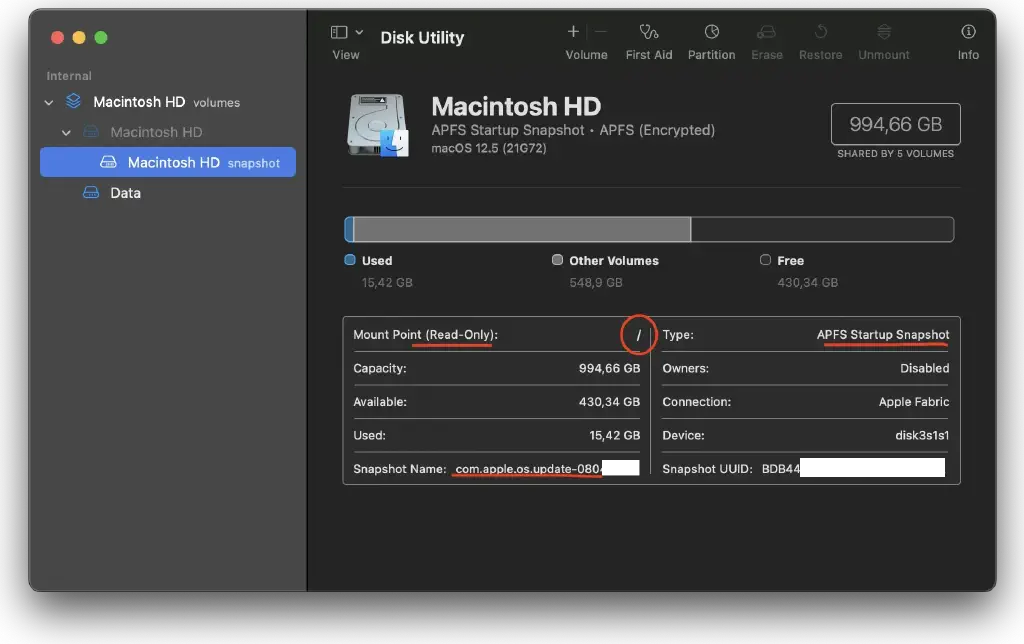Click the storage usage capacity bar
1024x644 pixels.
coord(649,229)
